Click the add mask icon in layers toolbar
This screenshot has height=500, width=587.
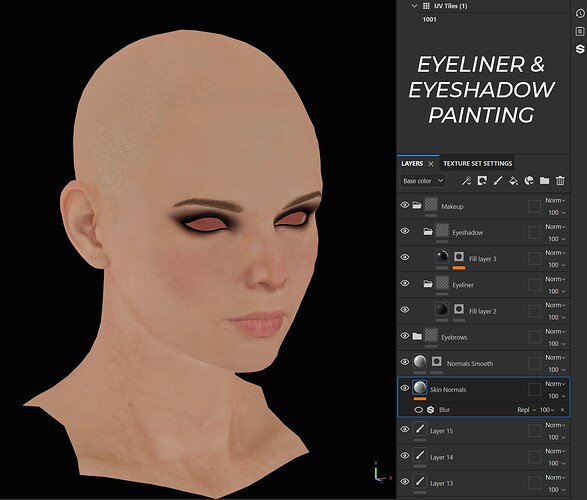(x=482, y=181)
